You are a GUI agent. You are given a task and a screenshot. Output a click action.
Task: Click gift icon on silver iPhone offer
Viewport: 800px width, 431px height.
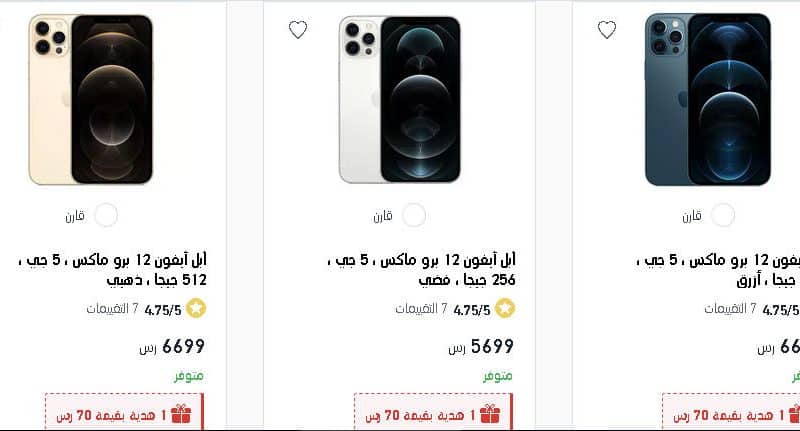(490, 414)
